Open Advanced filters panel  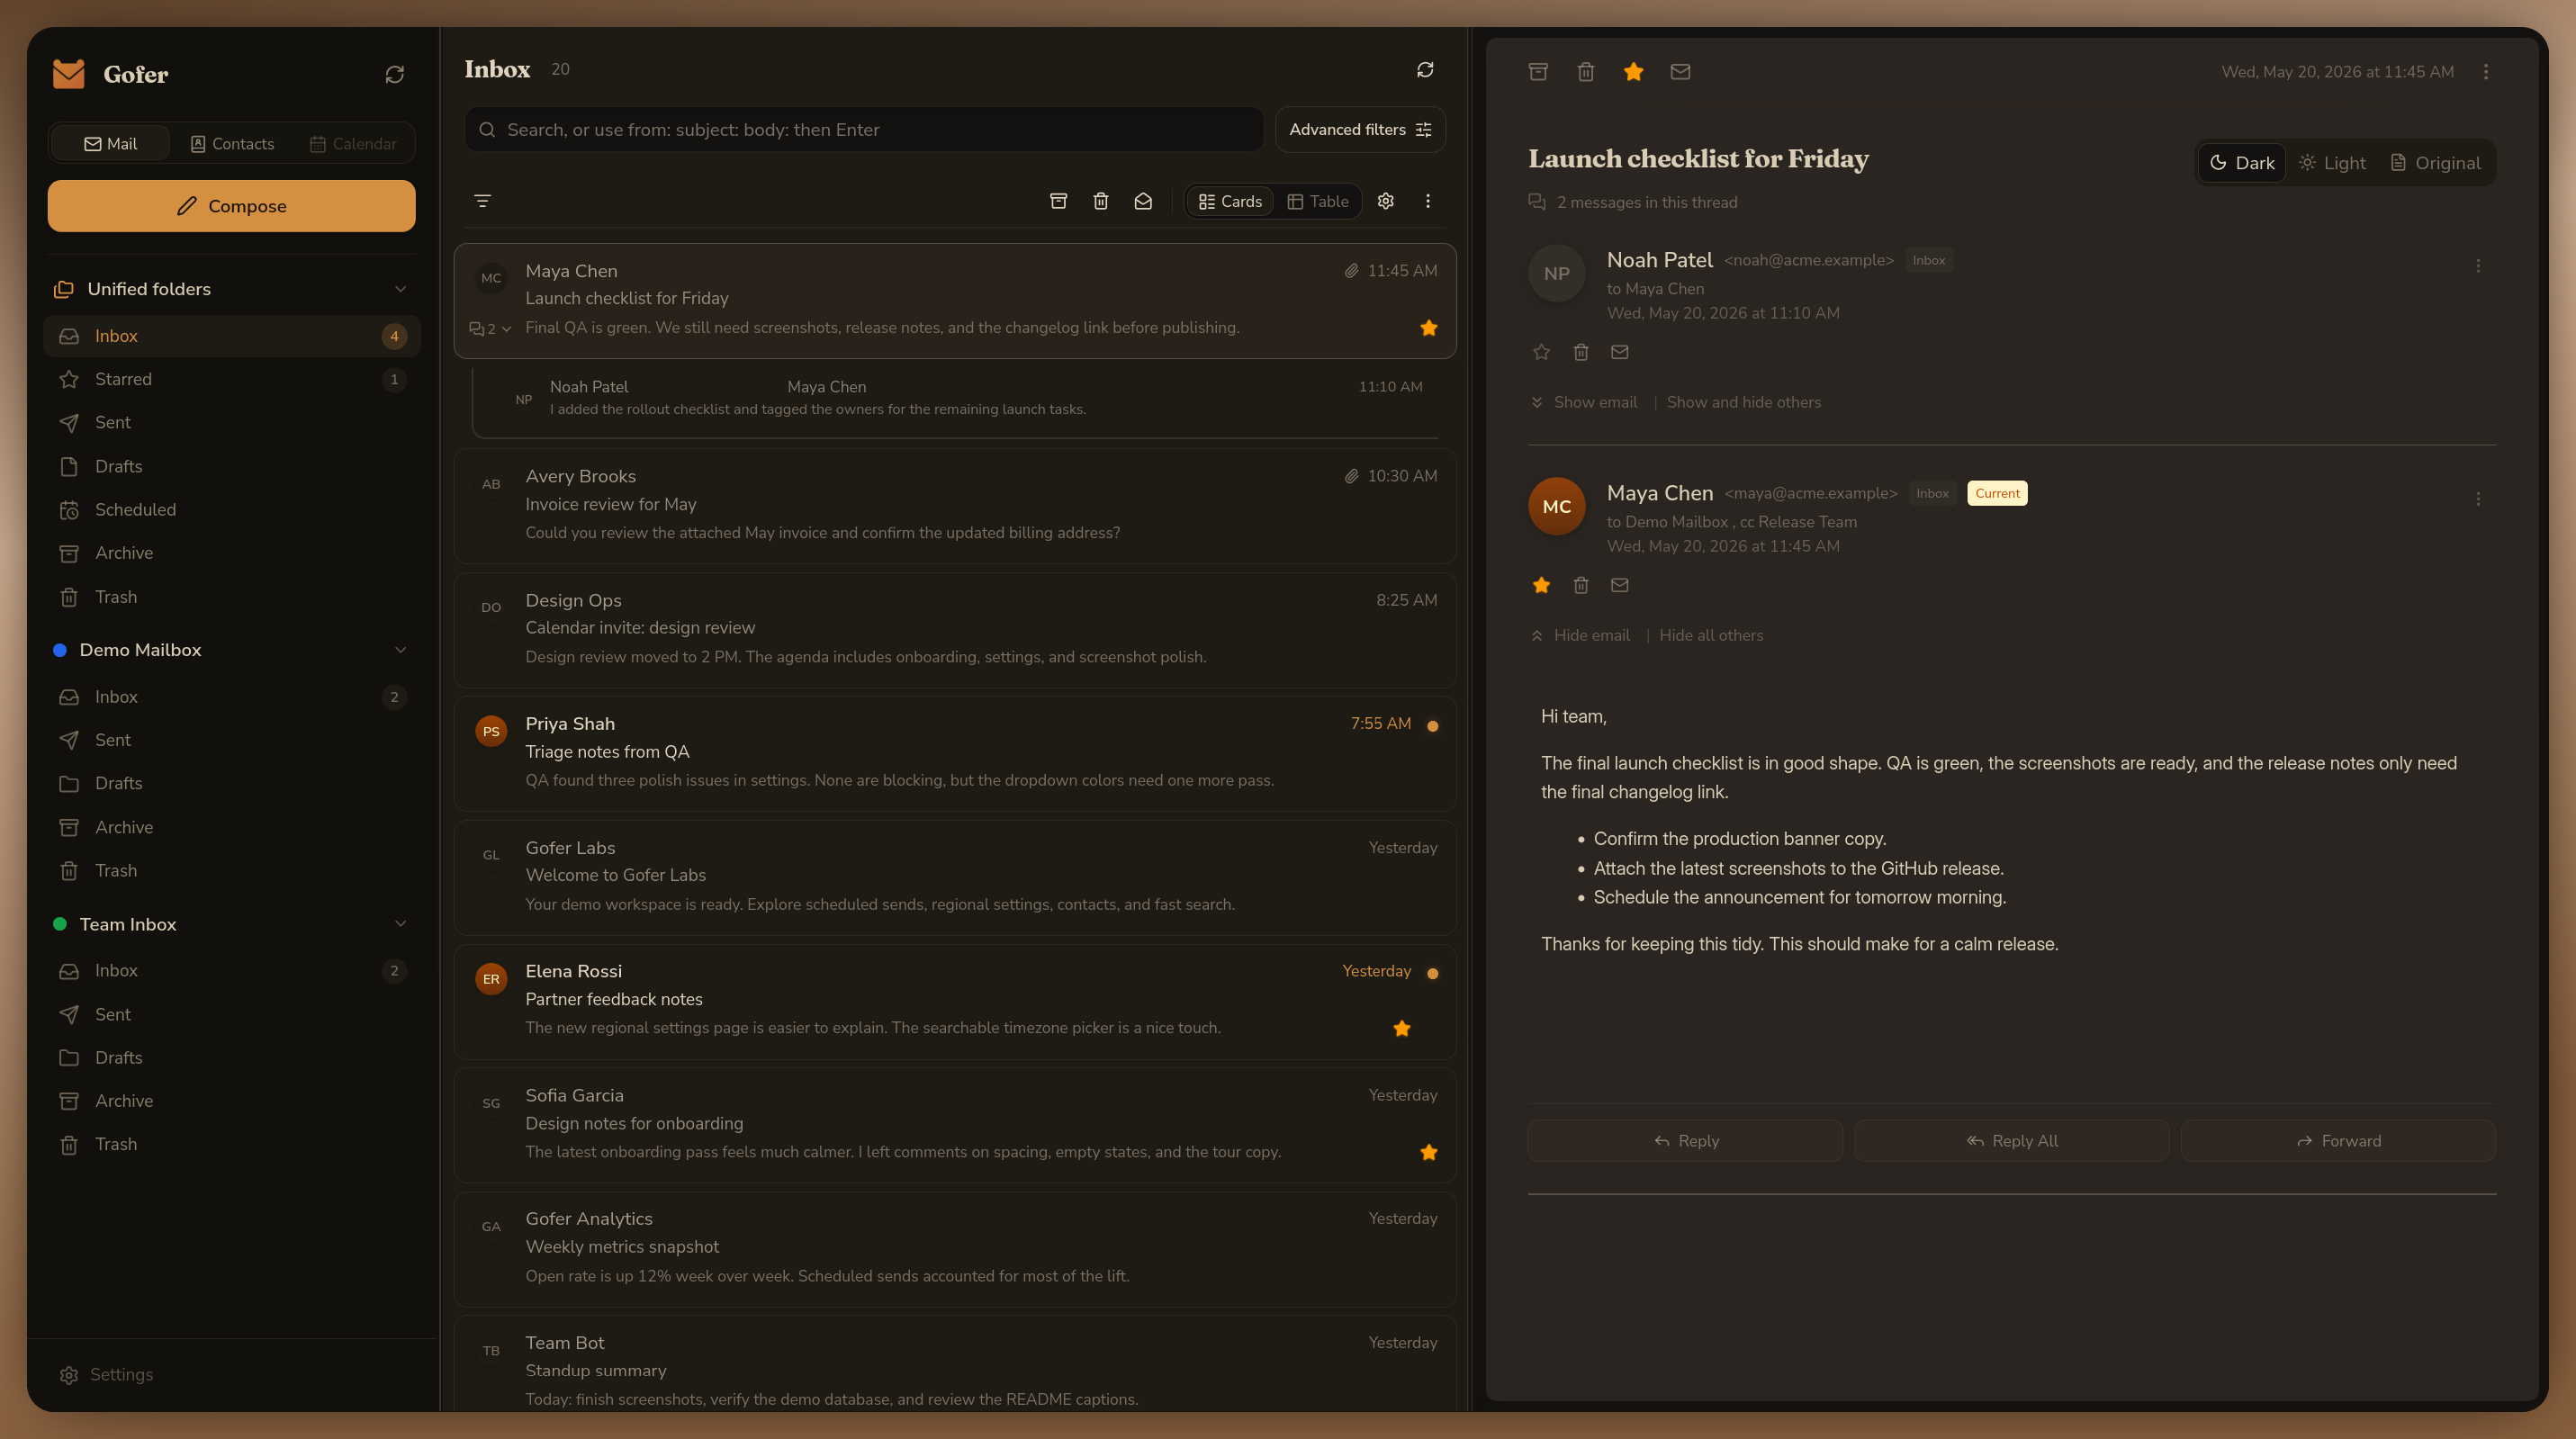coord(1360,129)
